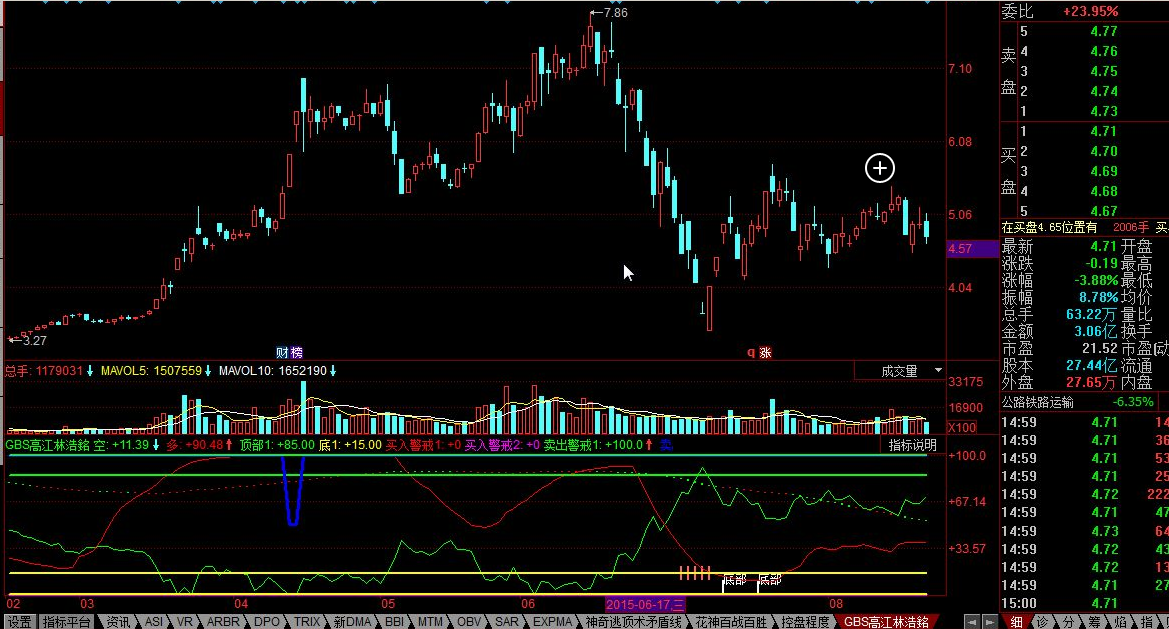Select the 花神百战百胜 indicator tab

pyautogui.click(x=731, y=622)
